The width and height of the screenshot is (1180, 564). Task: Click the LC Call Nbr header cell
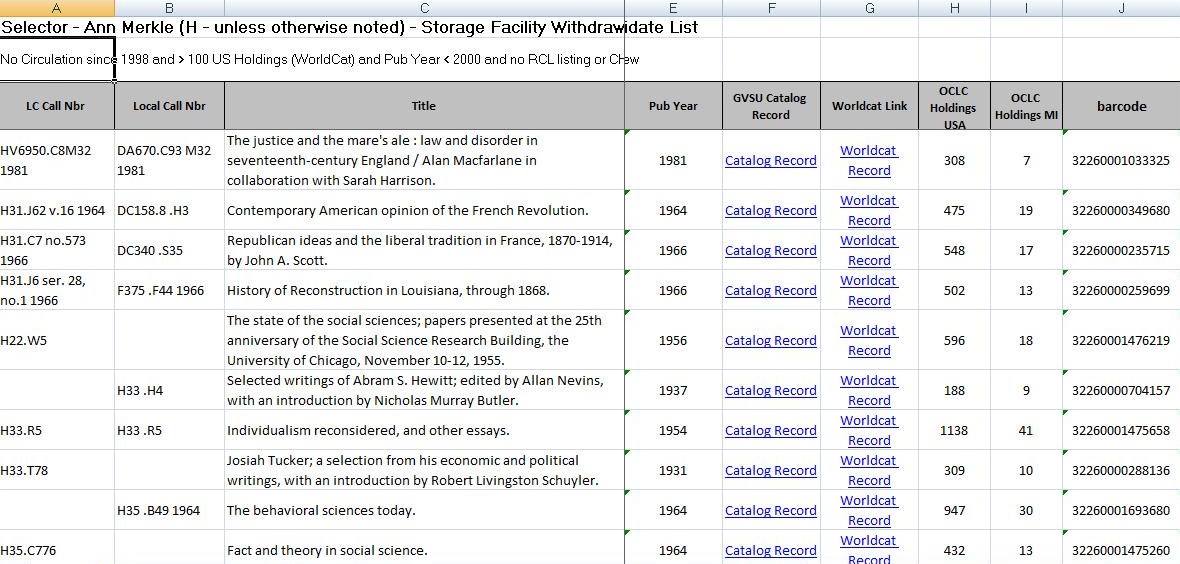coord(56,106)
